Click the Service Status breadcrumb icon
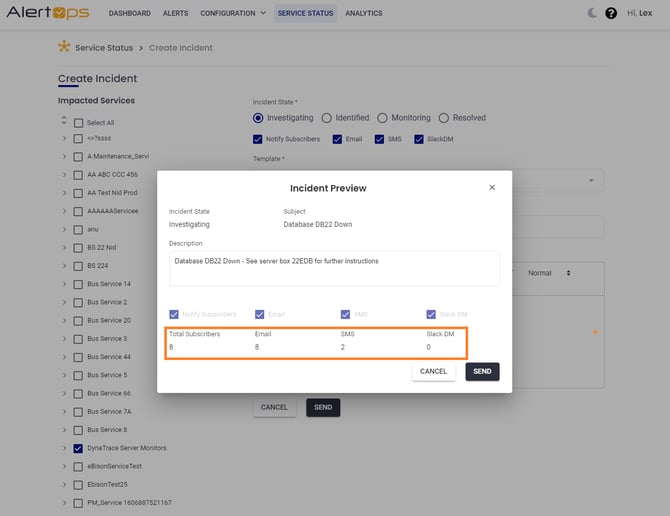 tap(65, 47)
